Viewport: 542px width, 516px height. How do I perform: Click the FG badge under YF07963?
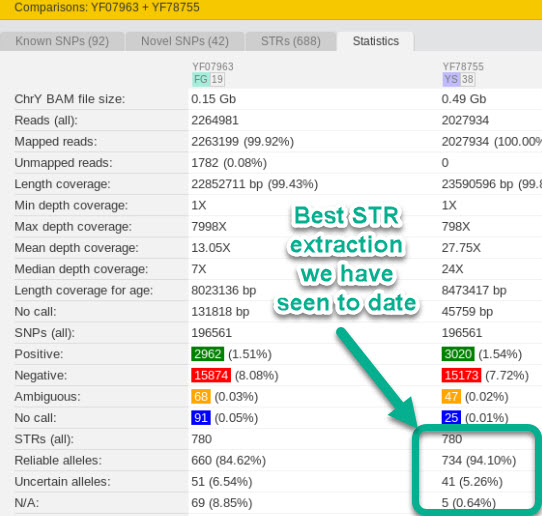coord(200,79)
